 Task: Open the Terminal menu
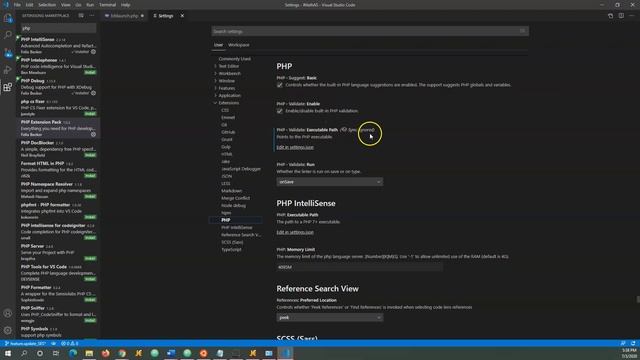(x=107, y=5)
